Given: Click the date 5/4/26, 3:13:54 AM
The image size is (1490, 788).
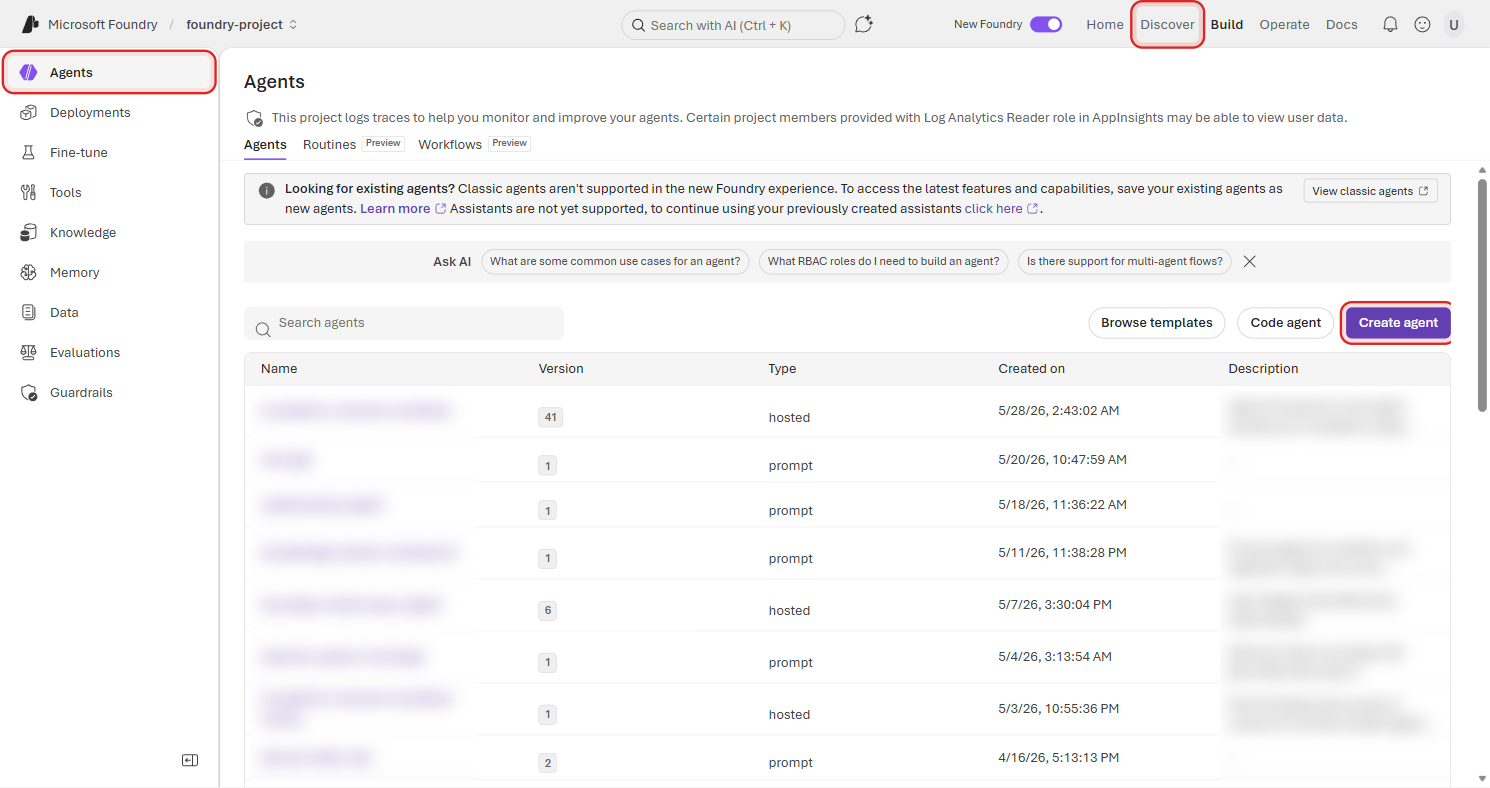Looking at the screenshot, I should [x=1056, y=656].
